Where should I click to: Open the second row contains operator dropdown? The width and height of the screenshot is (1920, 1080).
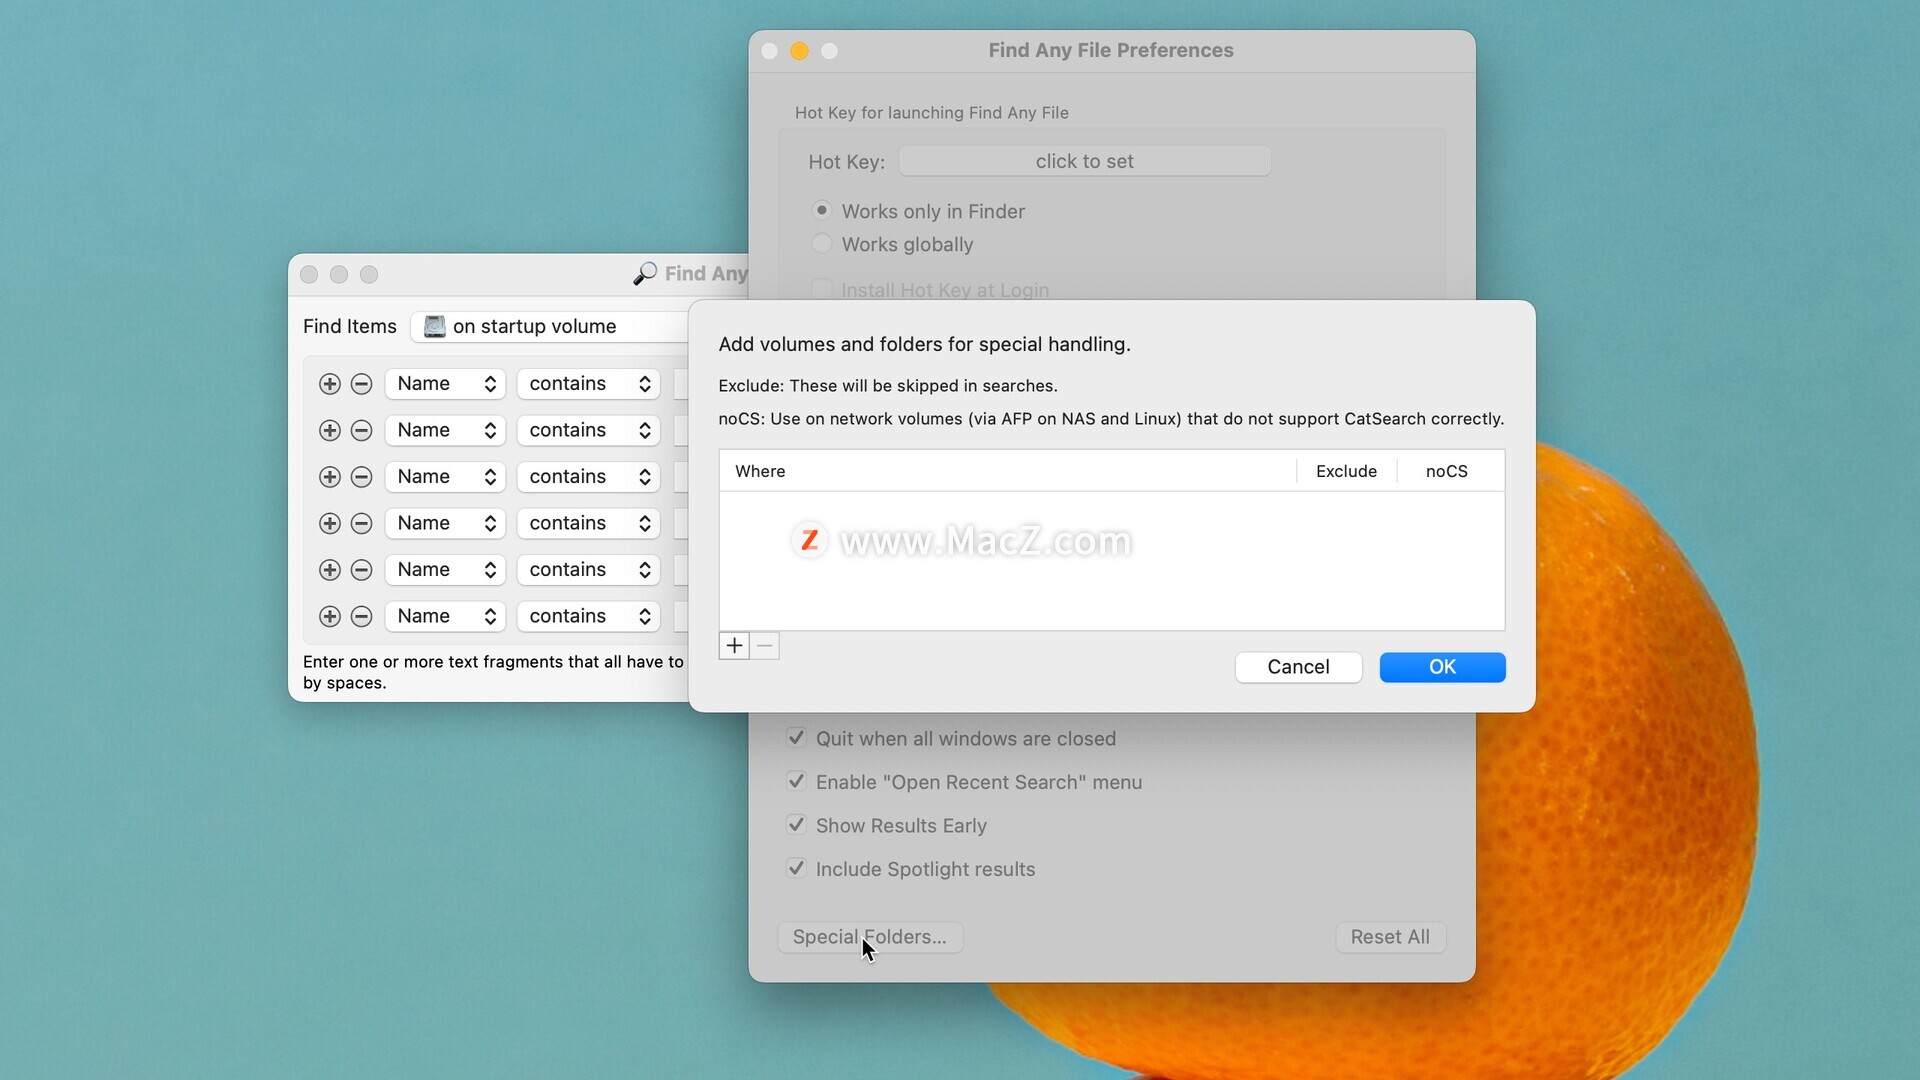pyautogui.click(x=588, y=430)
